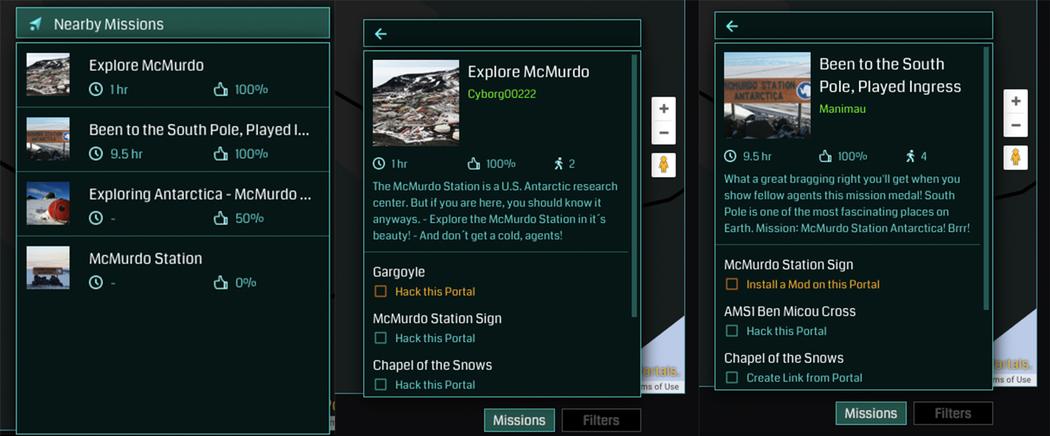The image size is (1050, 436).
Task: Open the Exploring Antarctica - McMurdo mission
Action: (x=173, y=204)
